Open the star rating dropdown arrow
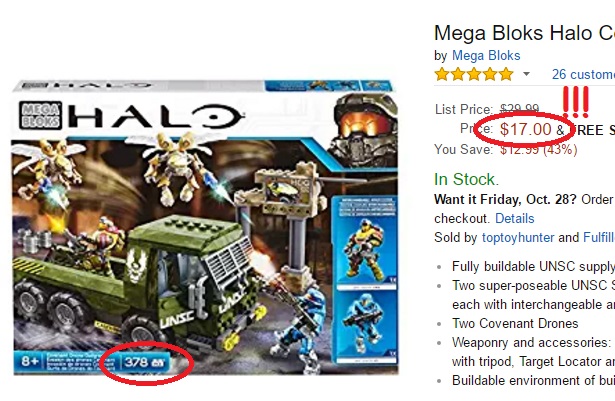The image size is (615, 401). point(526,74)
